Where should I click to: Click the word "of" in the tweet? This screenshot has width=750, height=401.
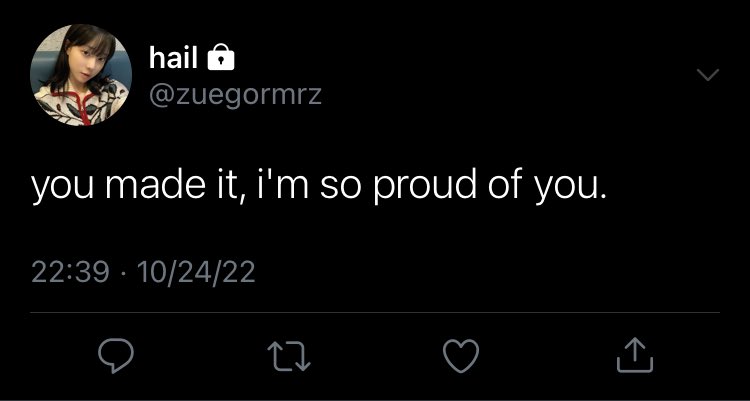506,184
